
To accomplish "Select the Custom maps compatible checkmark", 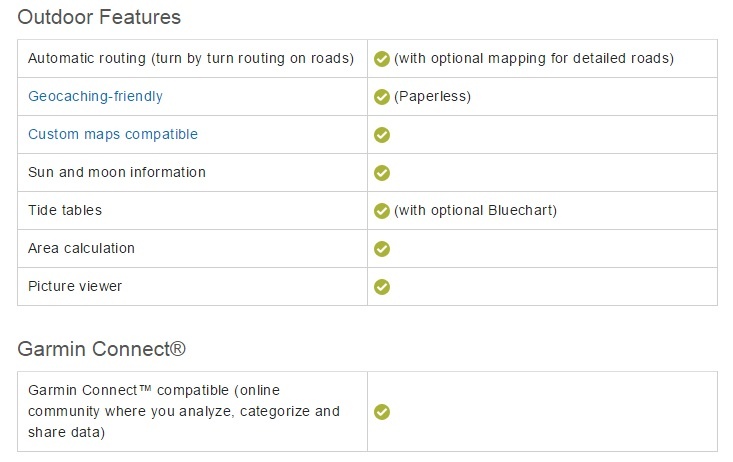I will point(381,135).
